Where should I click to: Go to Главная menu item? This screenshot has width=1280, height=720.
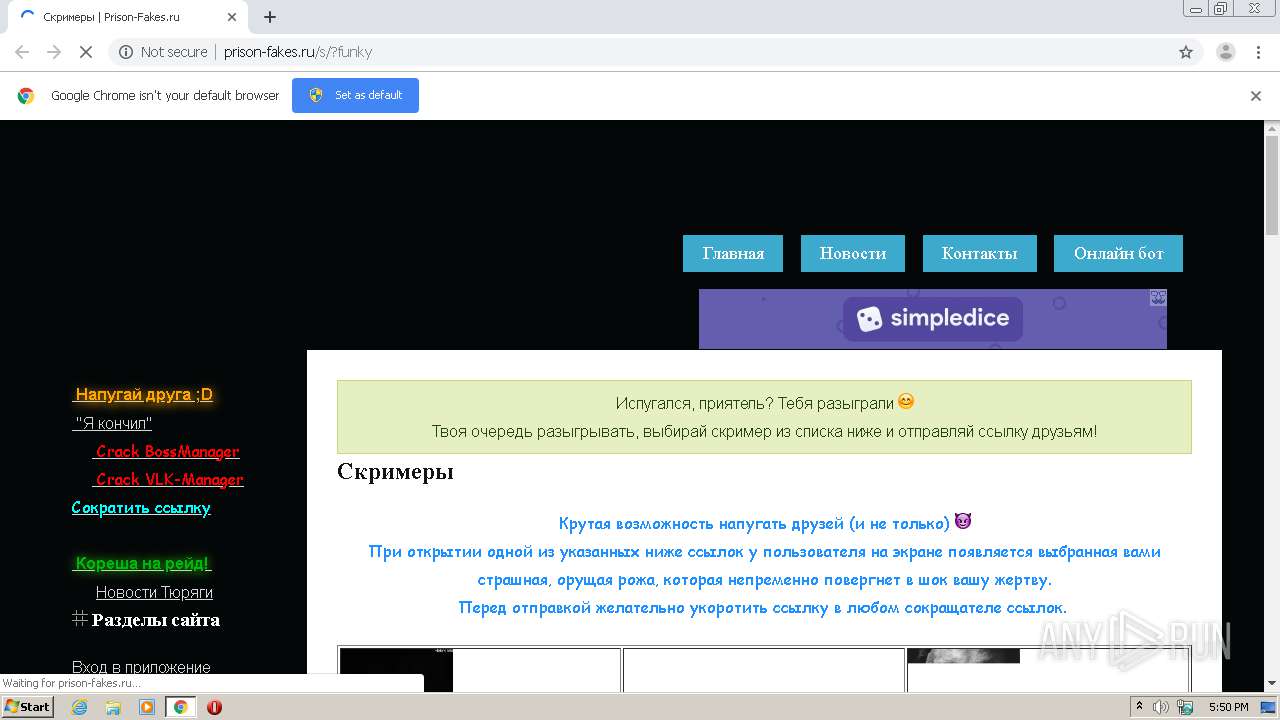pyautogui.click(x=733, y=253)
